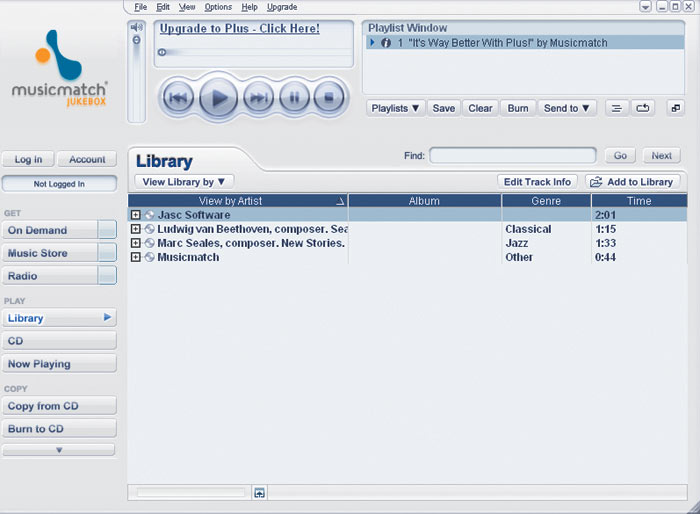Open the Upgrade menu
The height and width of the screenshot is (514, 700).
282,7
